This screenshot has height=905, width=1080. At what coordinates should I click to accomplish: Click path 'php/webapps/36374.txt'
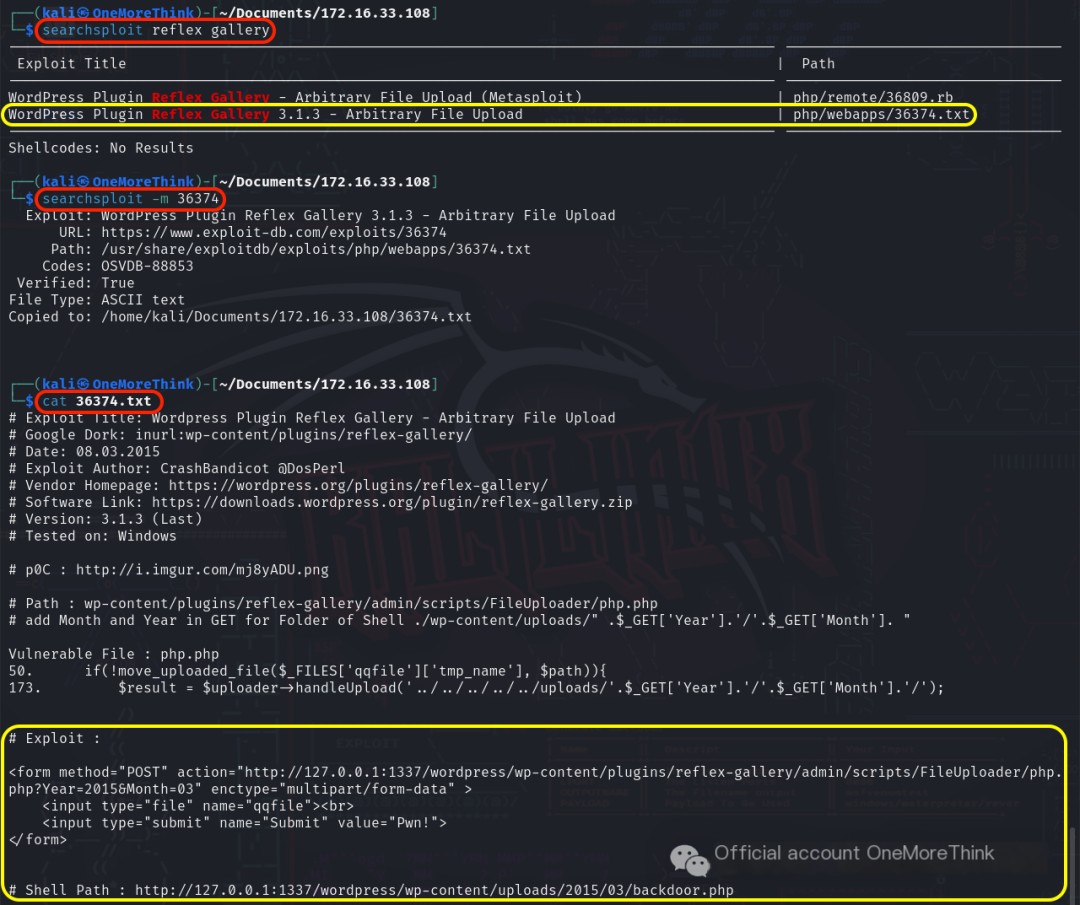point(881,114)
